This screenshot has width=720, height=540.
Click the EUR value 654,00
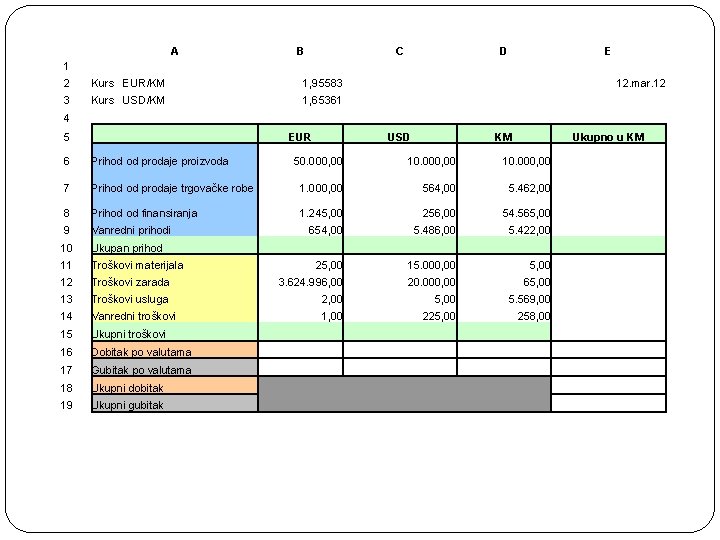325,230
